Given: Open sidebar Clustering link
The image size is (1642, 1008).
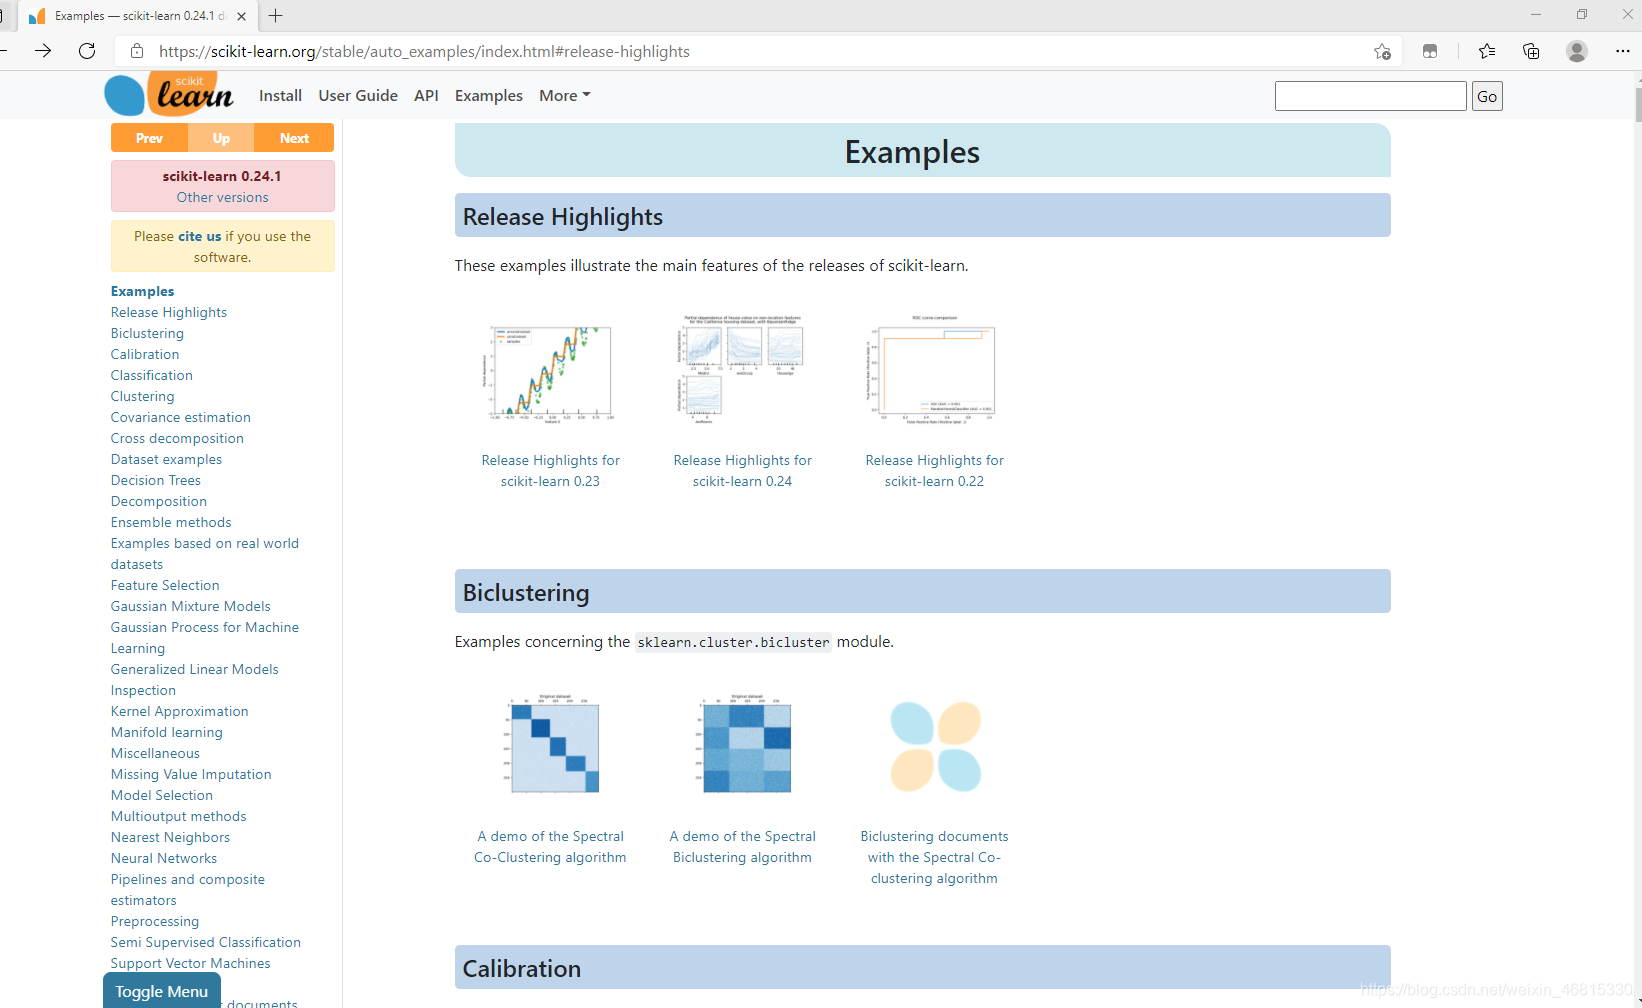Looking at the screenshot, I should click(142, 396).
